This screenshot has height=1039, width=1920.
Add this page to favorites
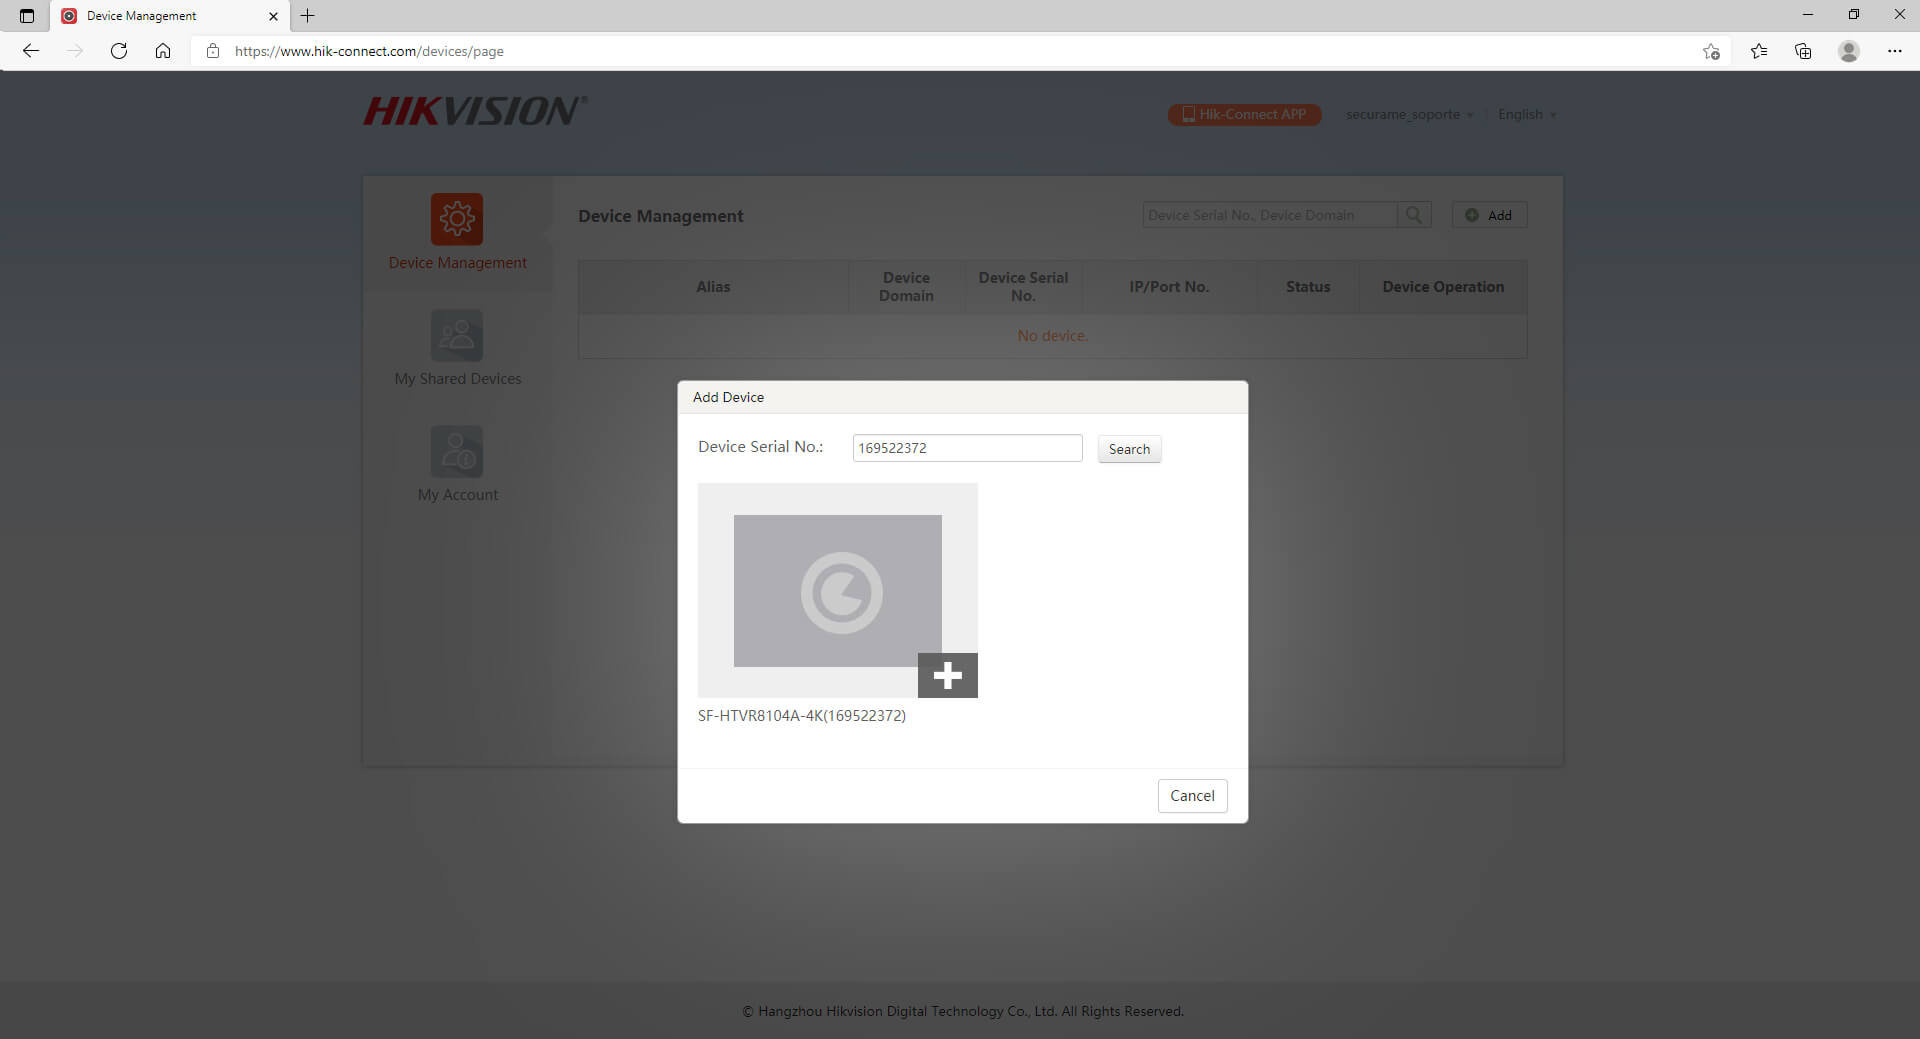(1711, 51)
